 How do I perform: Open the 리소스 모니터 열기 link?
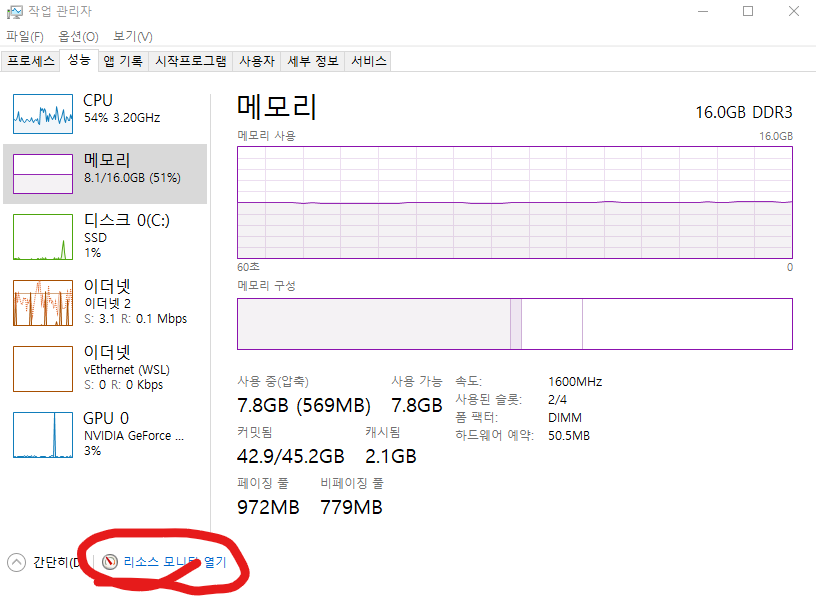coord(175,562)
